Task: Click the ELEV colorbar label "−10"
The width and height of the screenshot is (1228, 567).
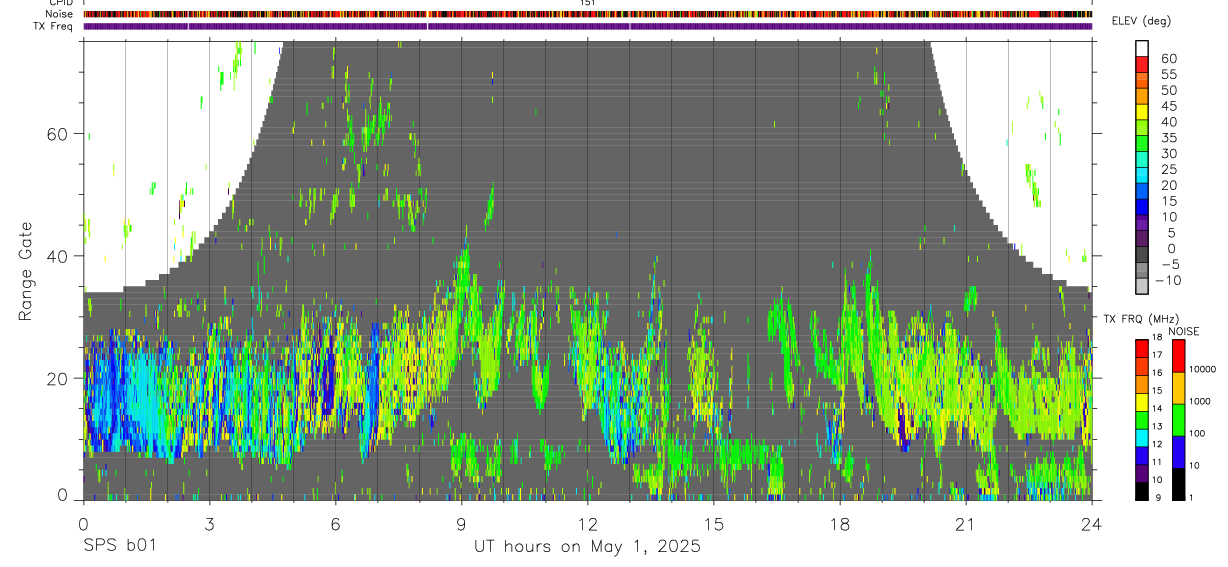Action: tap(1170, 280)
